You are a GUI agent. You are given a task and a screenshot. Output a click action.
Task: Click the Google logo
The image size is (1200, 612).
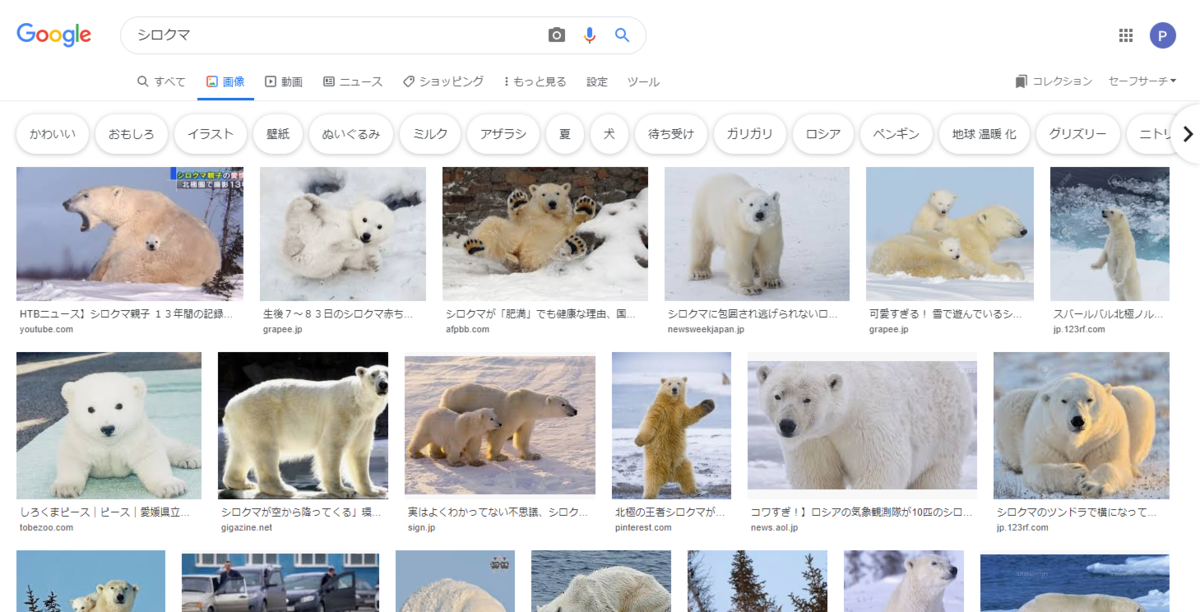[54, 34]
